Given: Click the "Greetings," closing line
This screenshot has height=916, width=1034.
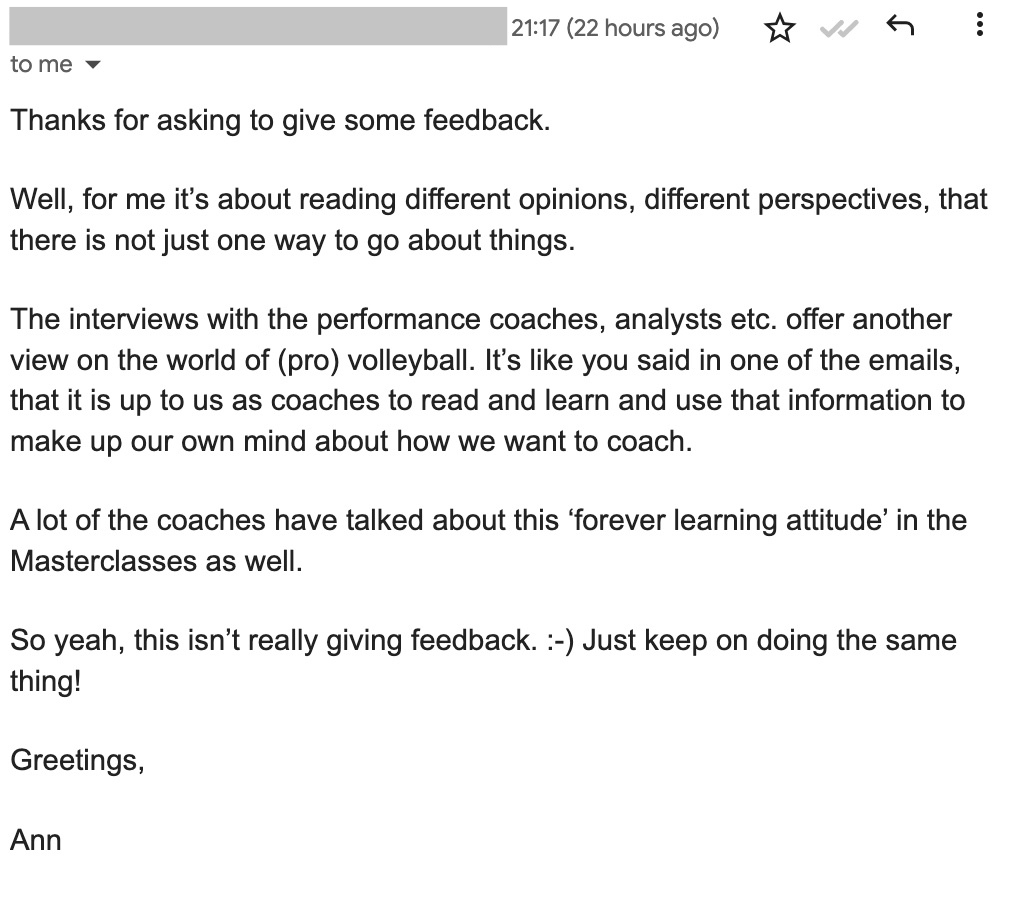Looking at the screenshot, I should 77,760.
